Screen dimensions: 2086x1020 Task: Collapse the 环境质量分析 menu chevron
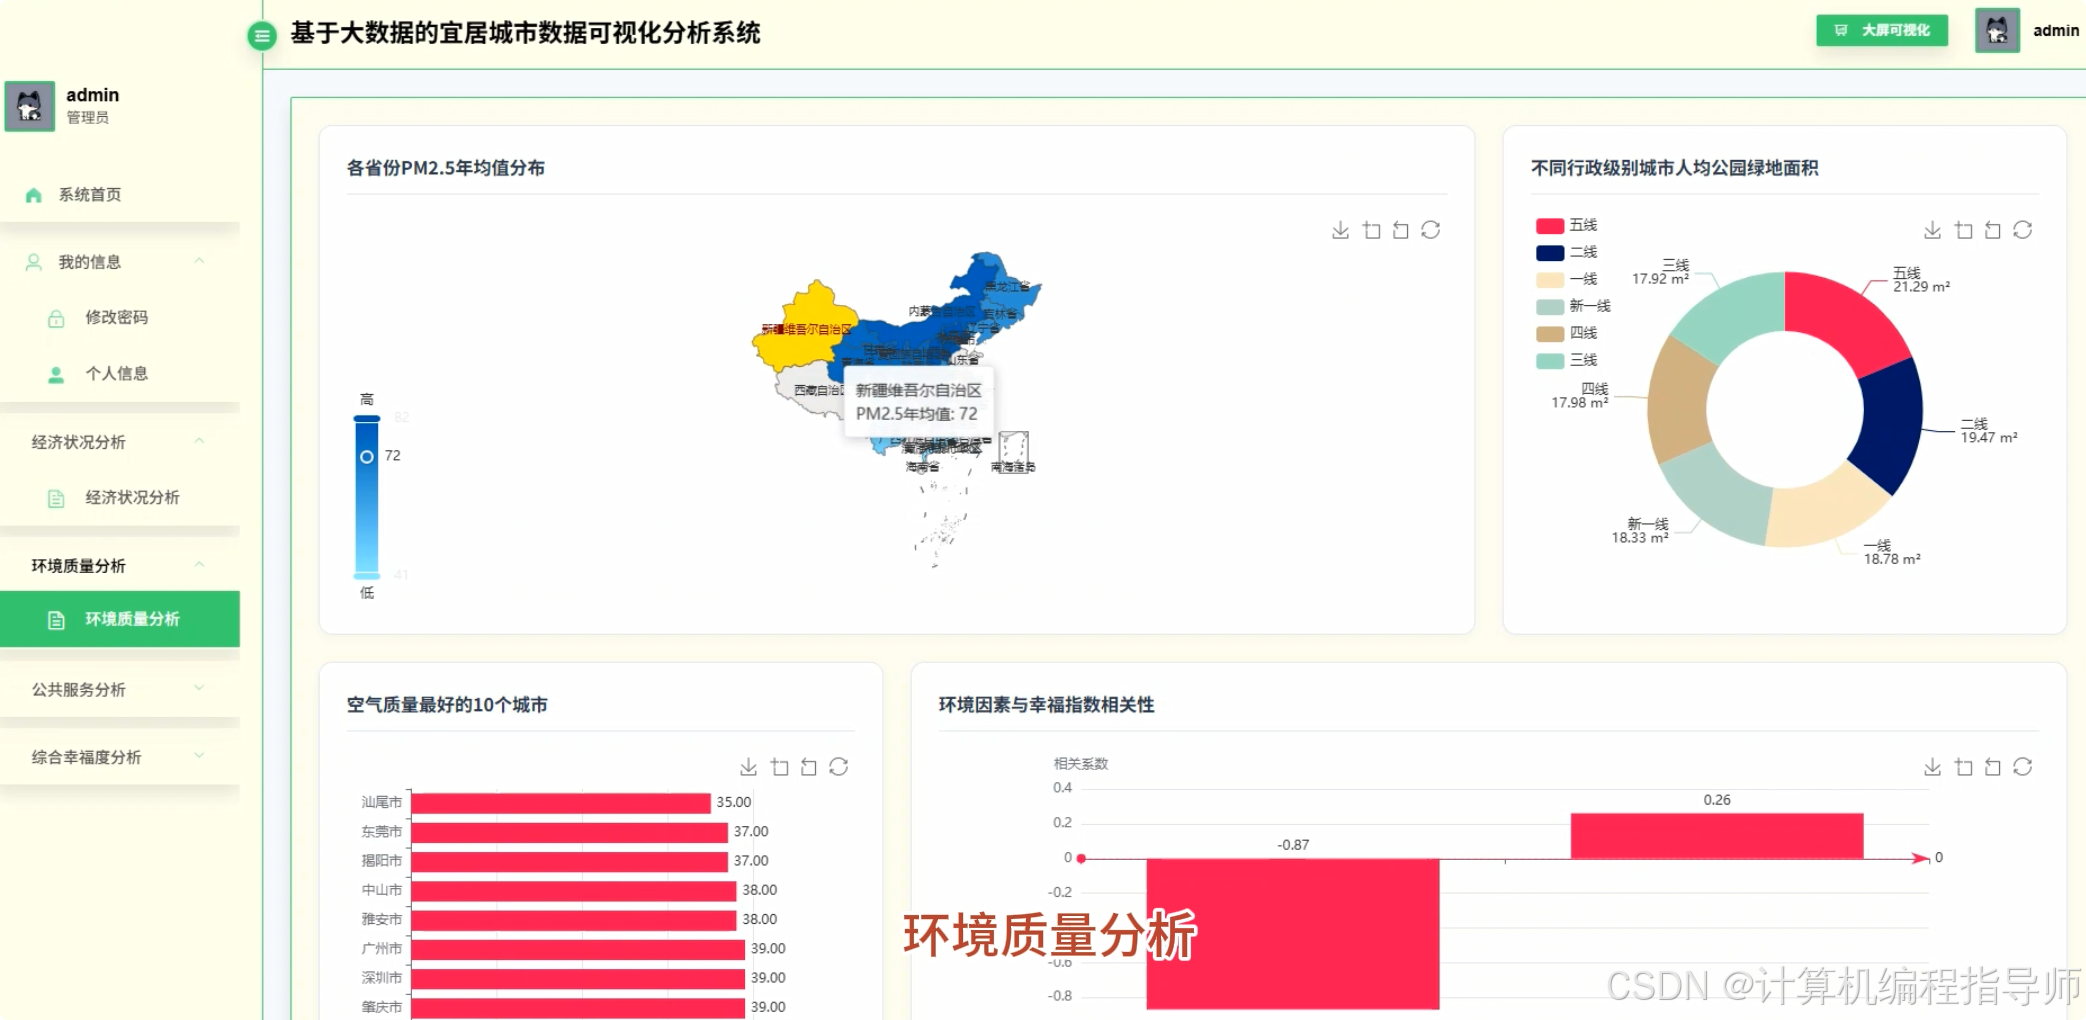tap(199, 565)
